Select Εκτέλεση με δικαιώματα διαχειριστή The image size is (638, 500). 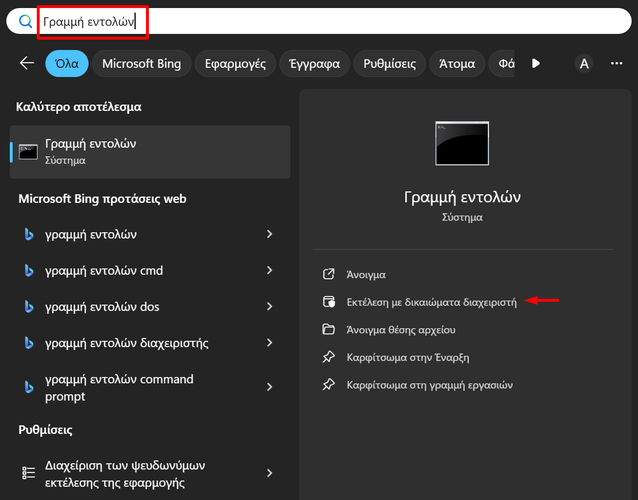[x=431, y=301]
